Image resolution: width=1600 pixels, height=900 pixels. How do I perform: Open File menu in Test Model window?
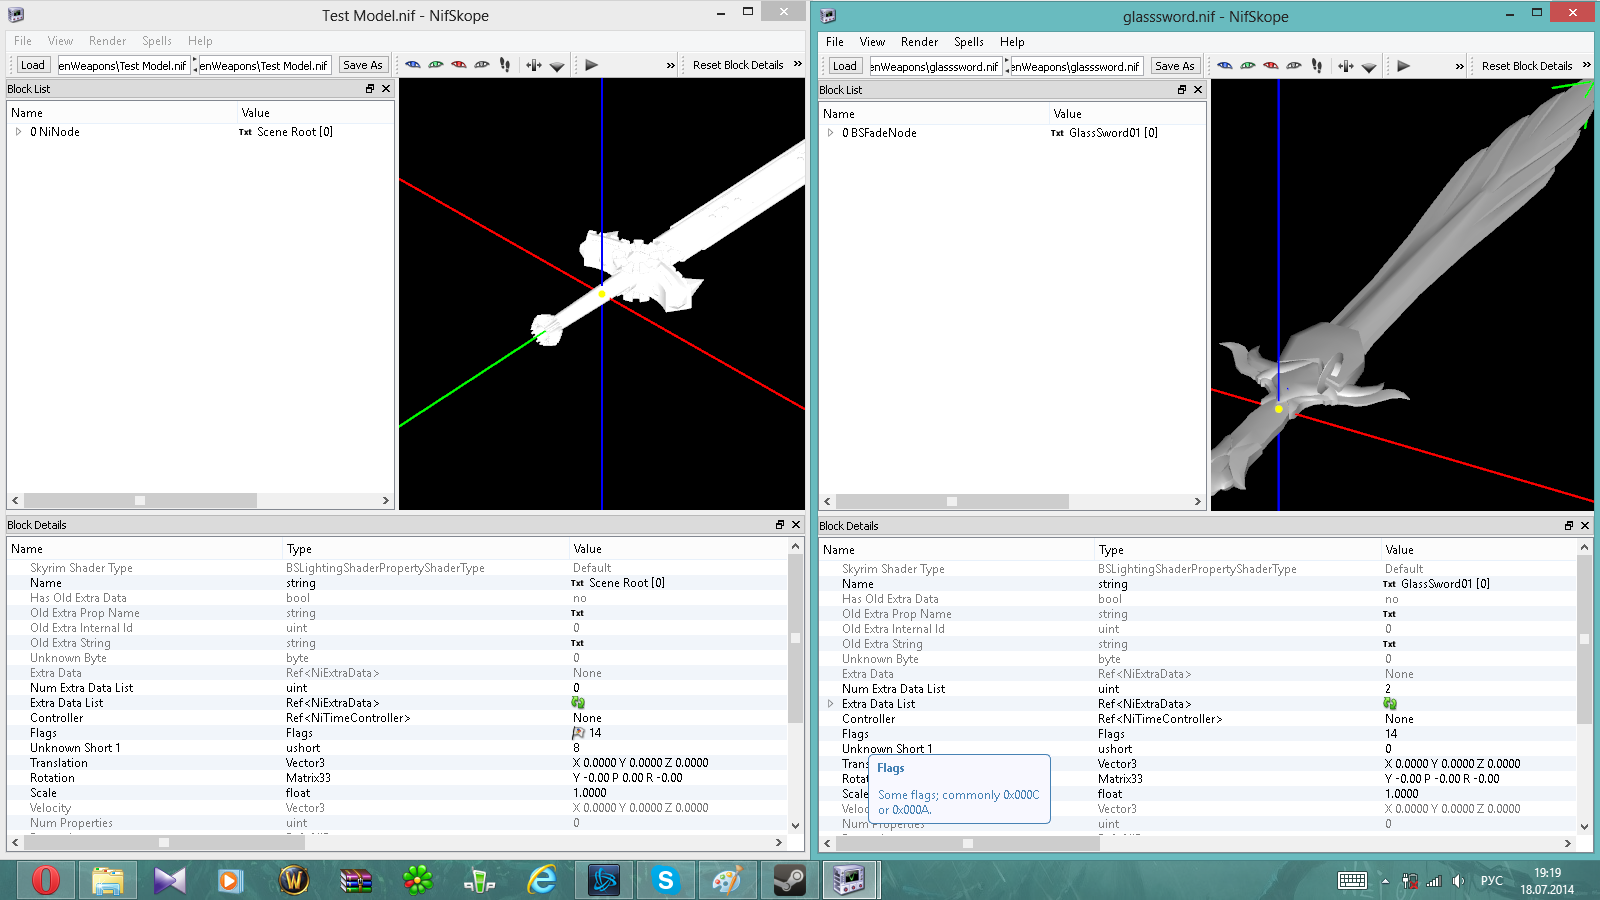23,41
